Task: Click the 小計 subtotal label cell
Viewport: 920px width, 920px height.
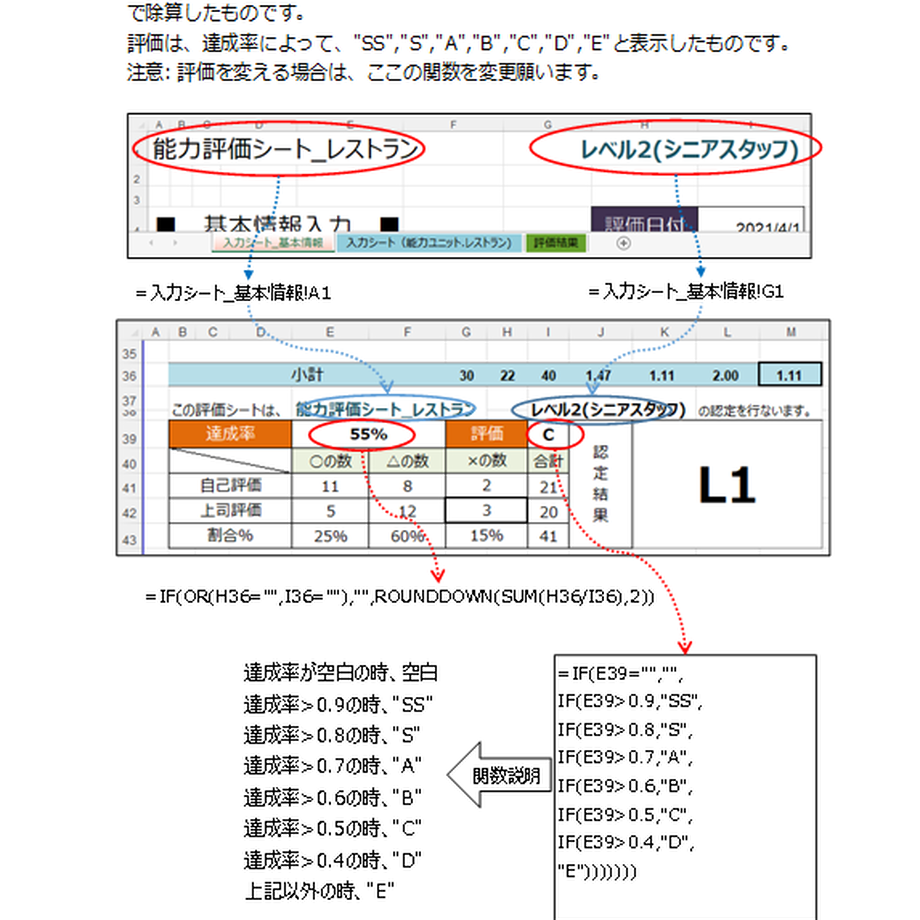Action: coord(307,376)
